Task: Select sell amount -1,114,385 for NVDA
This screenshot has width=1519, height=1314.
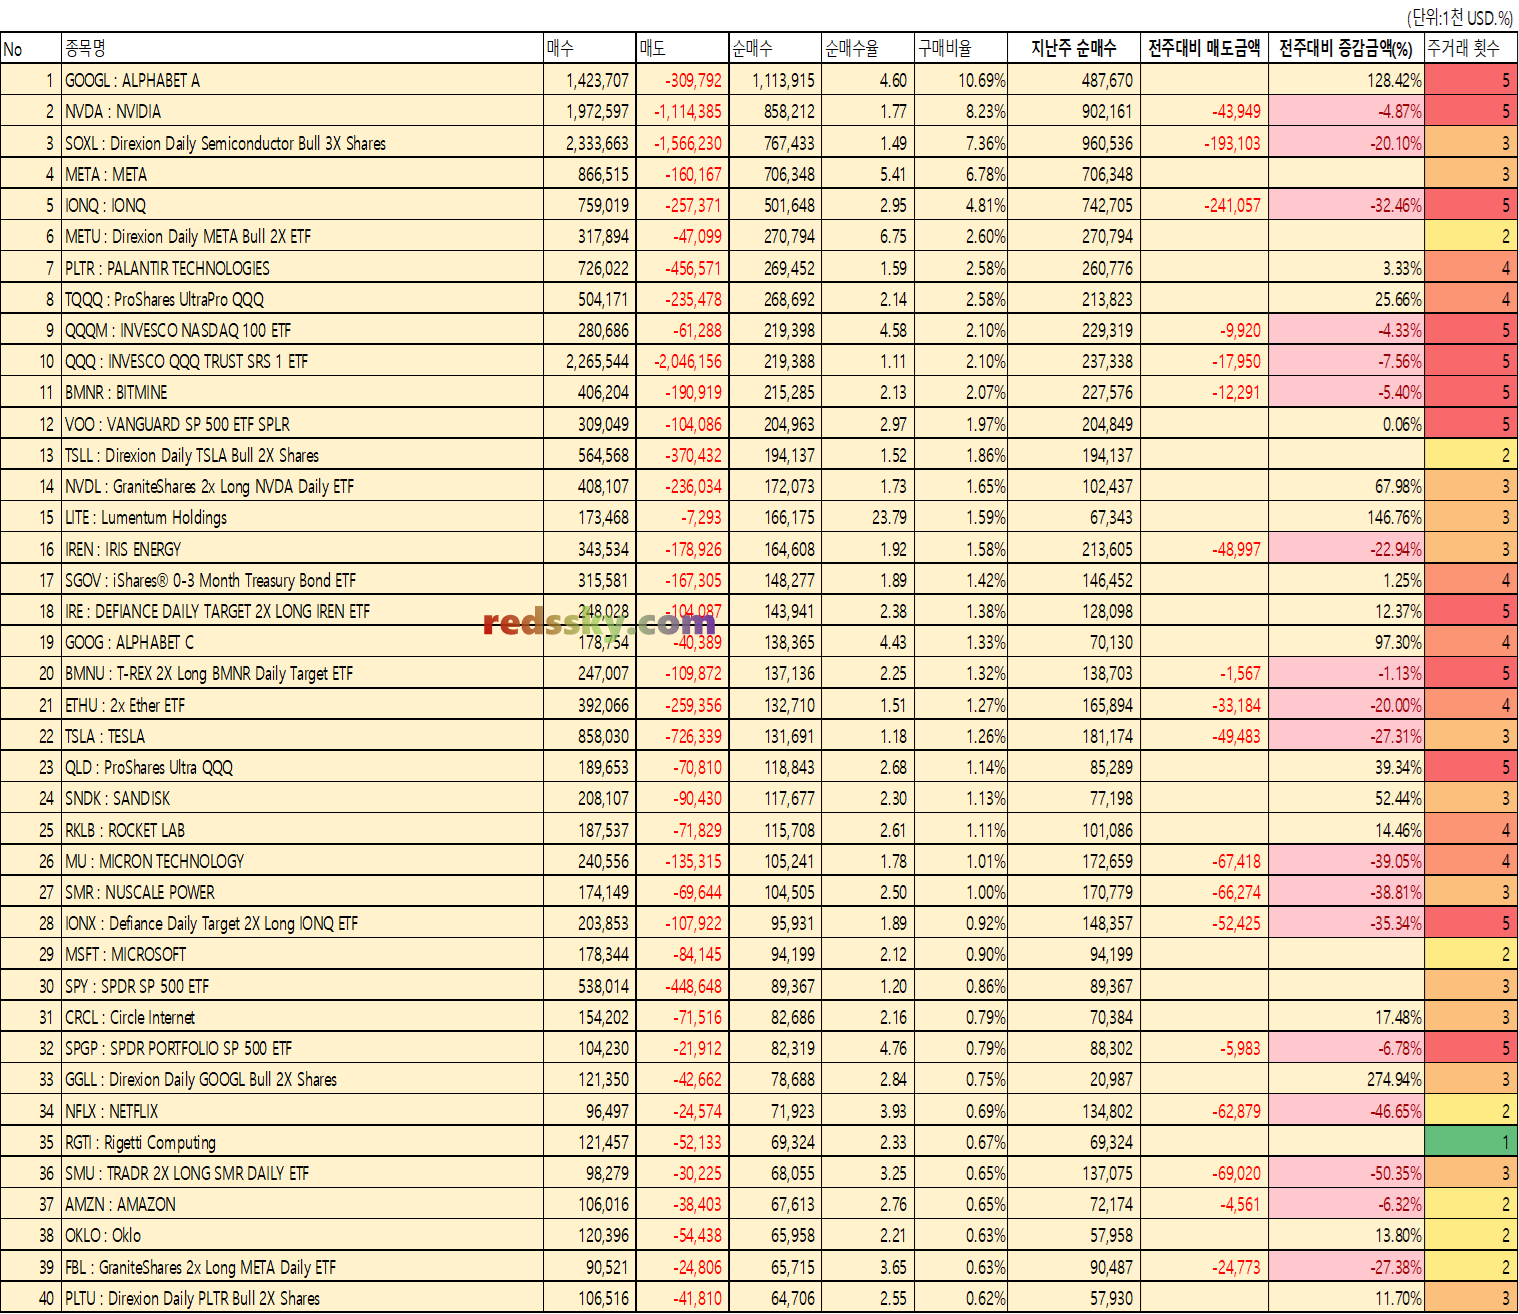Action: [682, 111]
